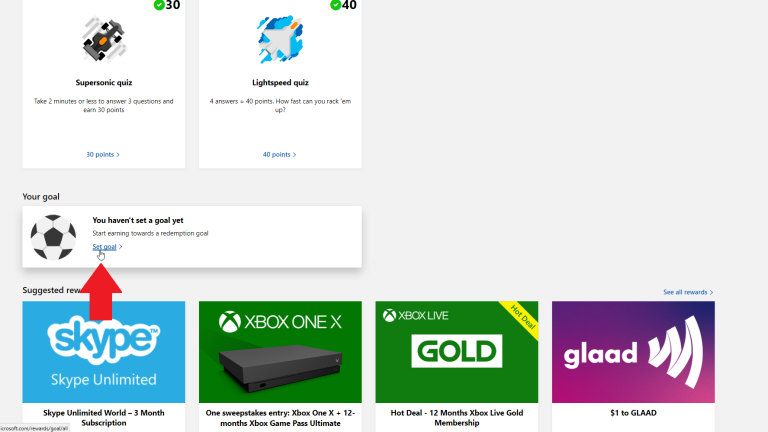
Task: Click 'Take 2 minutes or less' quiz description
Action: [104, 105]
